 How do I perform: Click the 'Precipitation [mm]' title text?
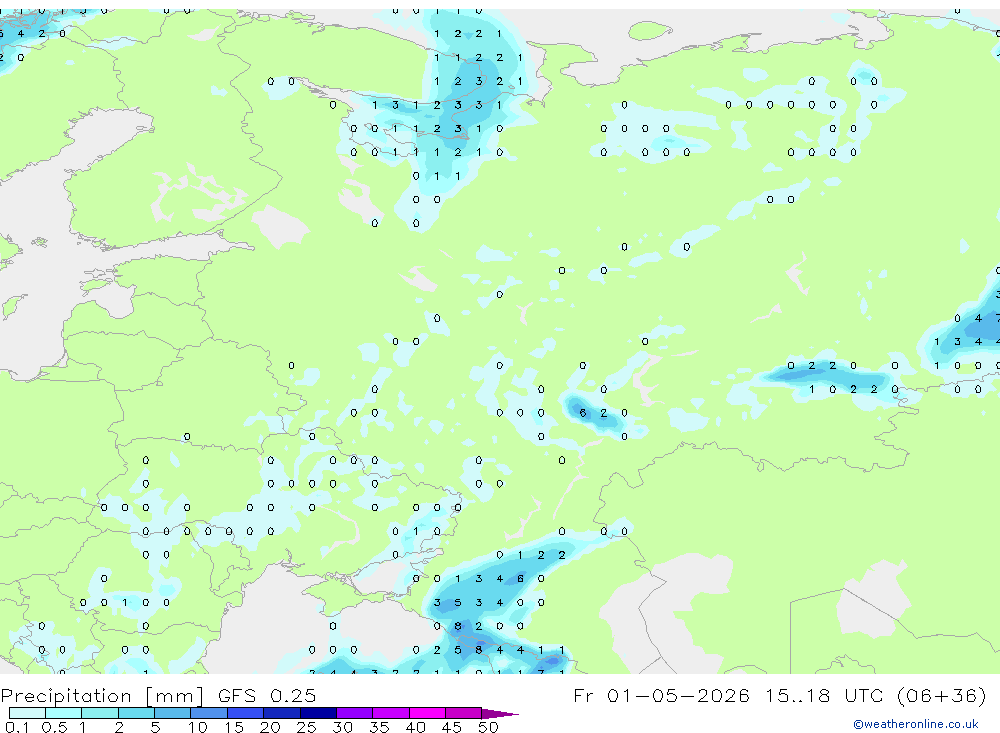click(103, 696)
